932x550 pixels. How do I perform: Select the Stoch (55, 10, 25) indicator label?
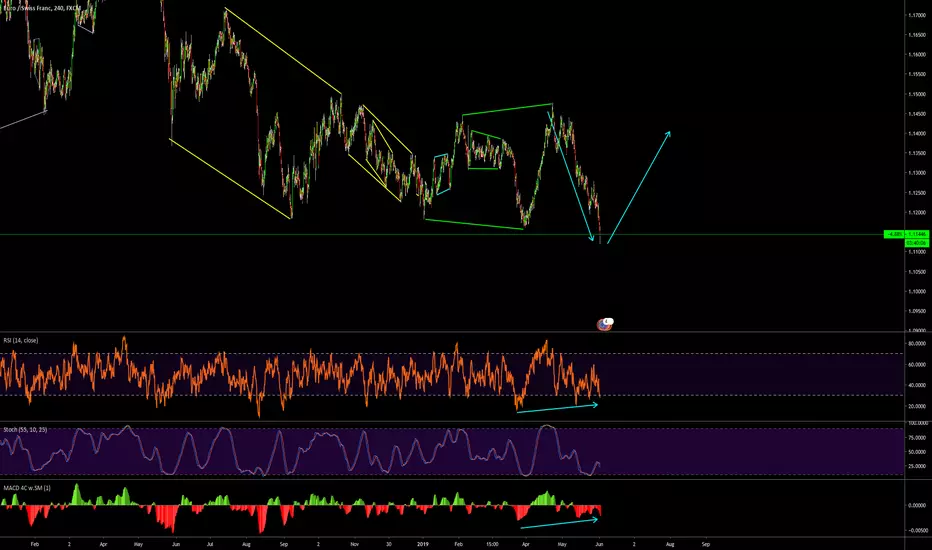(x=25, y=429)
